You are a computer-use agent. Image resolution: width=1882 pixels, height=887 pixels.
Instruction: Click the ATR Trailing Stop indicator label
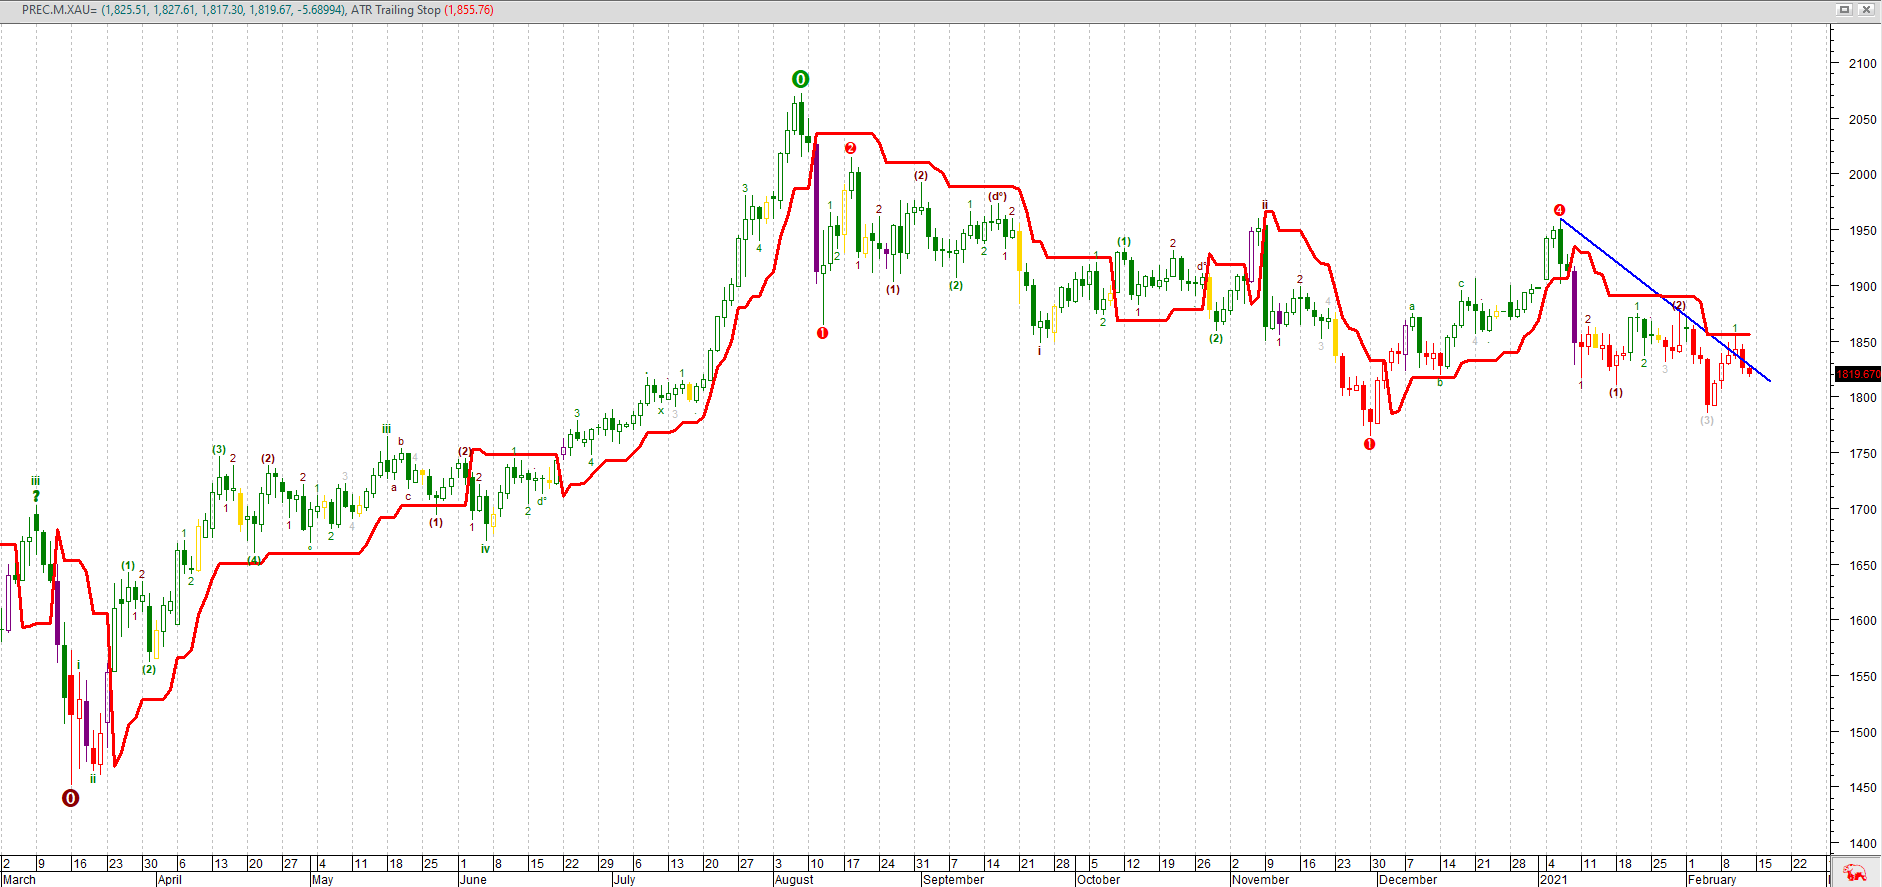(396, 10)
